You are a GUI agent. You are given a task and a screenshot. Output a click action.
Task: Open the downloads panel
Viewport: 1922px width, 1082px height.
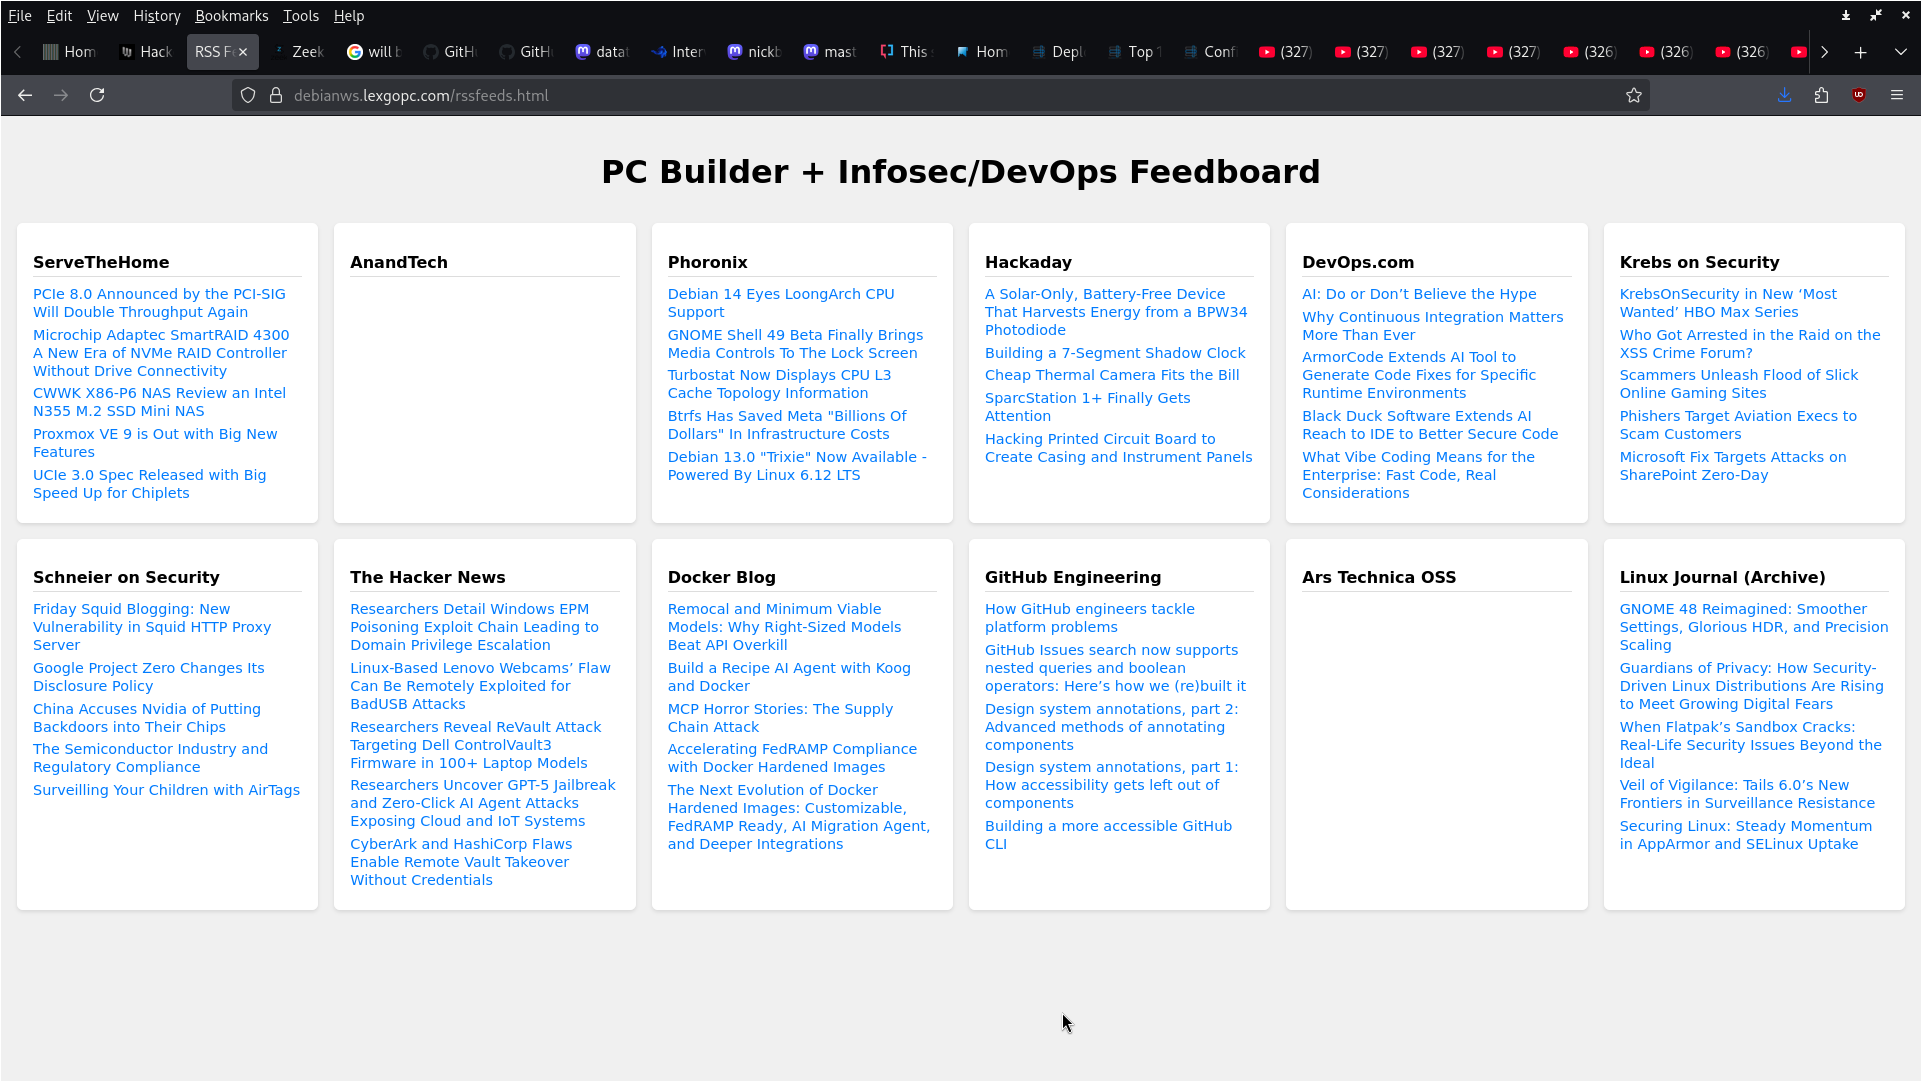(x=1784, y=95)
